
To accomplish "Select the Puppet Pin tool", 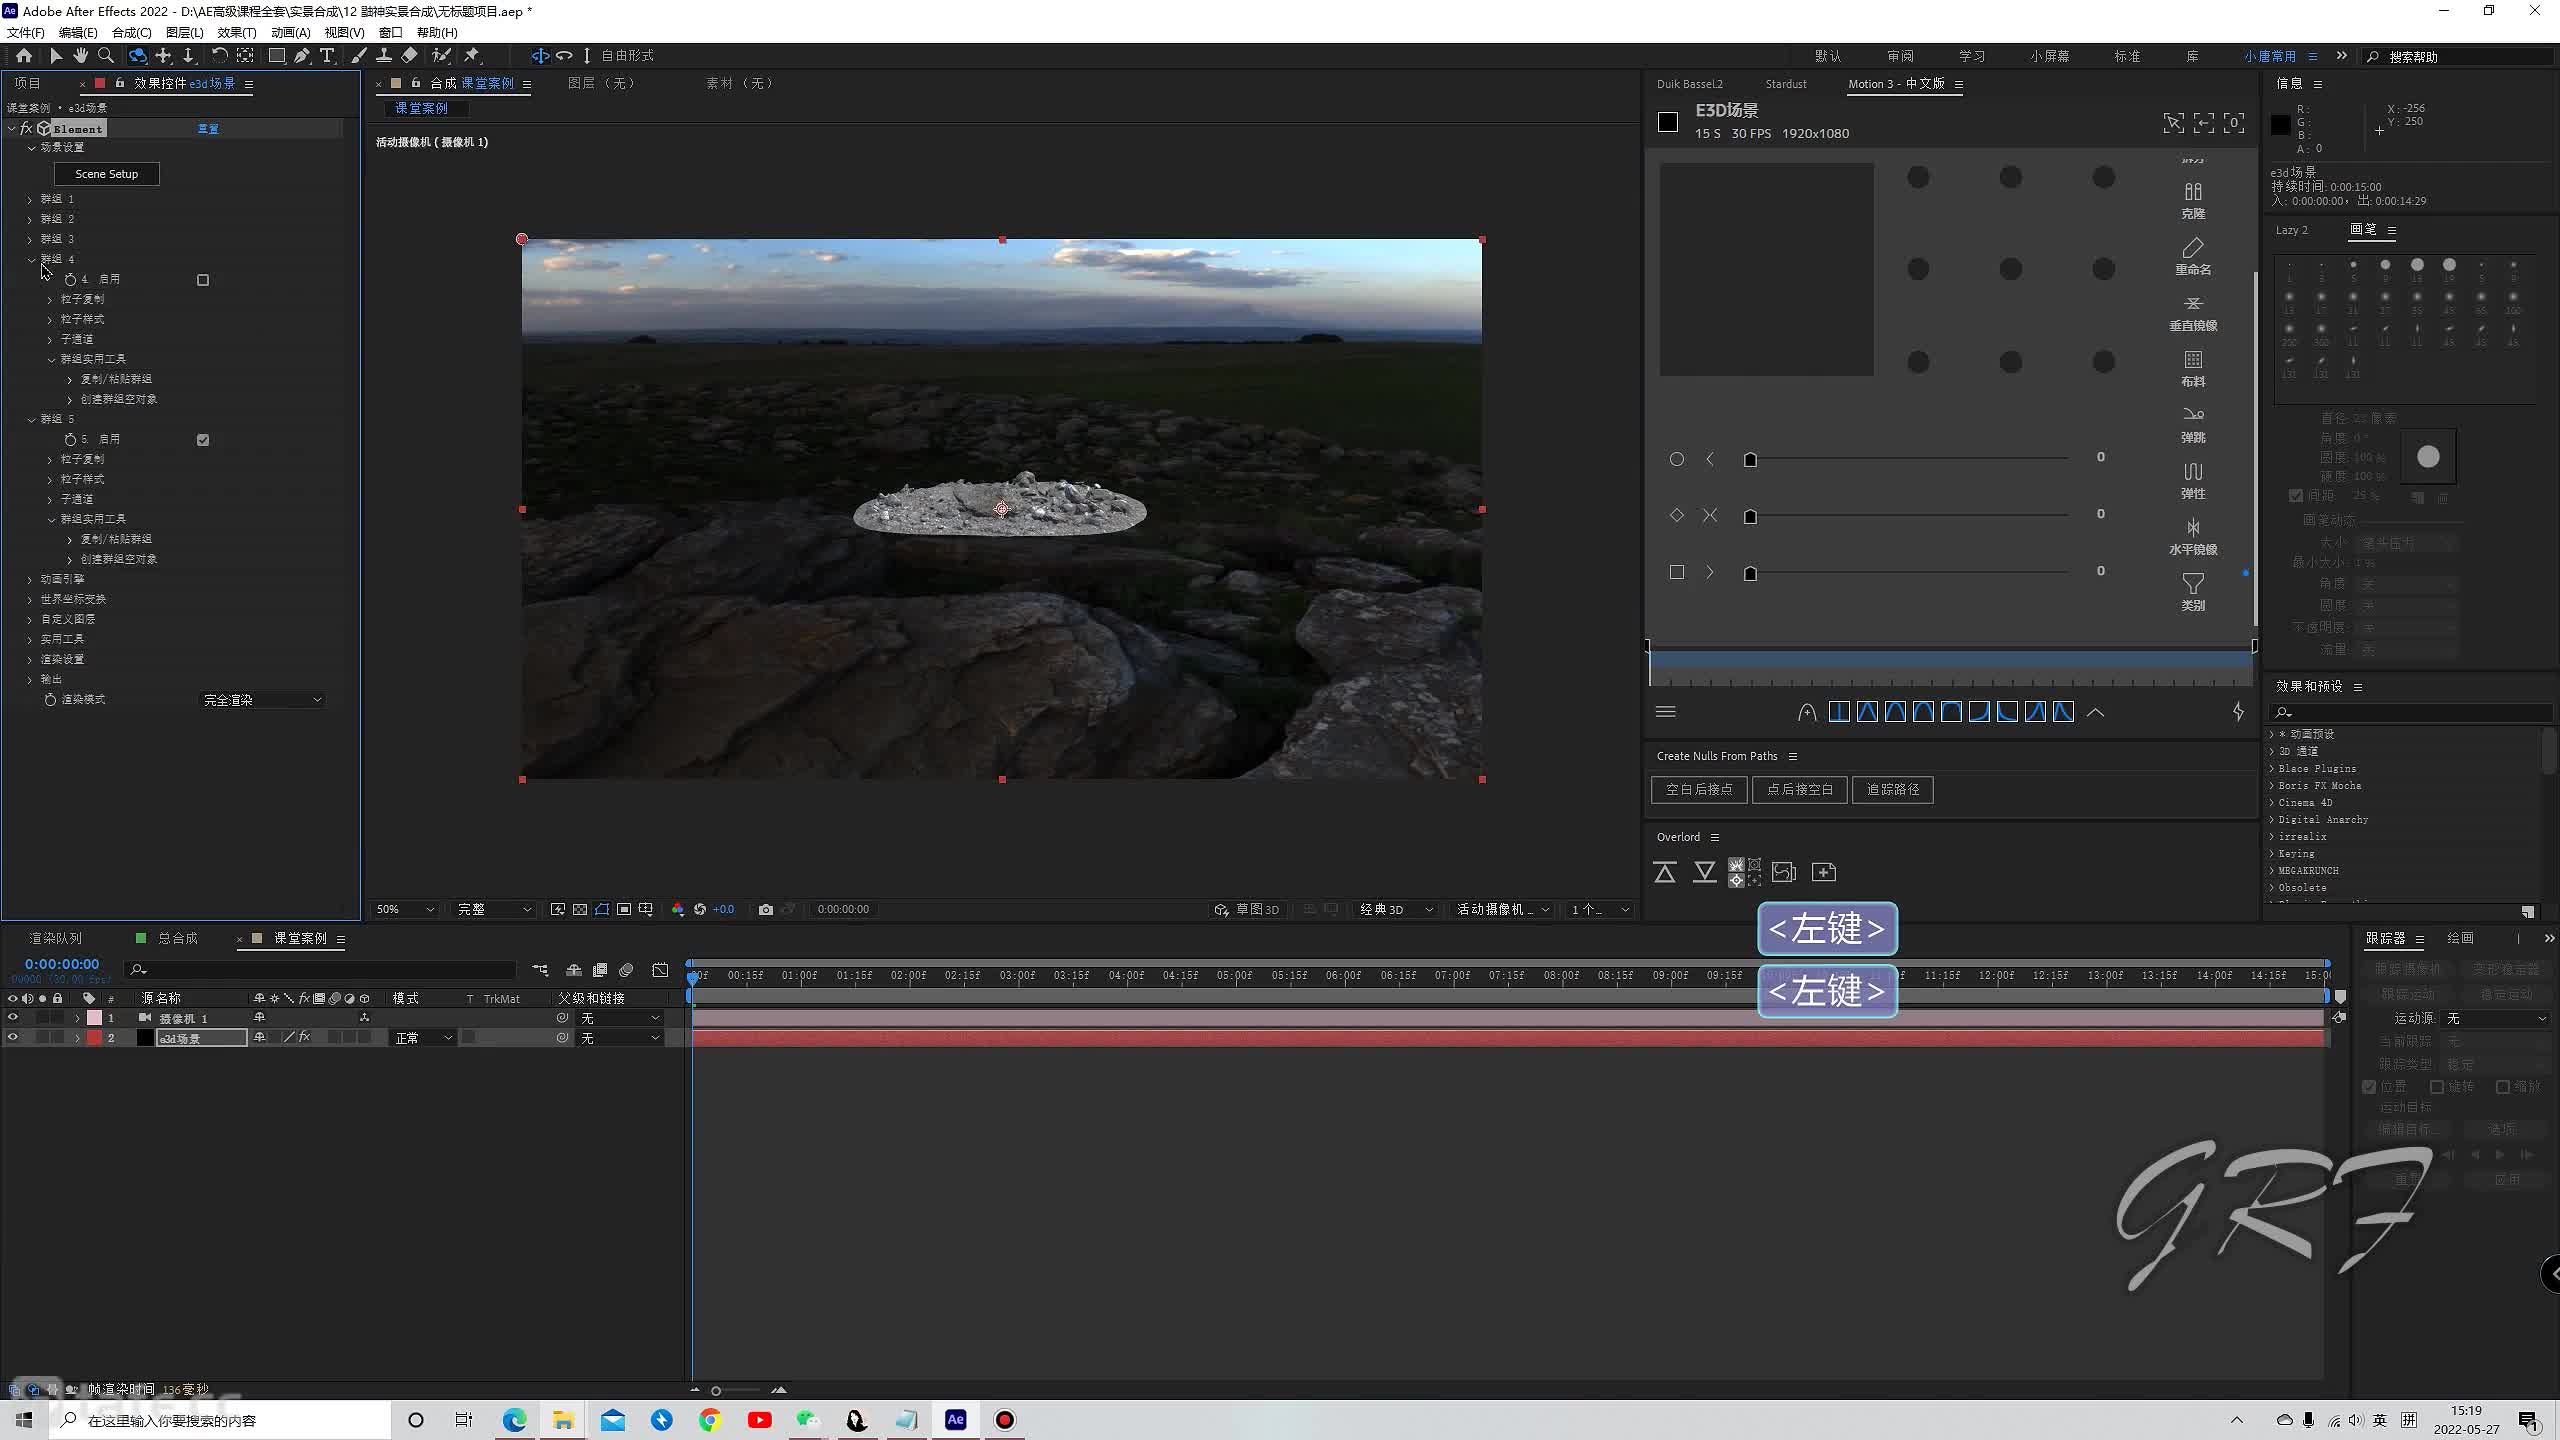I will [472, 56].
